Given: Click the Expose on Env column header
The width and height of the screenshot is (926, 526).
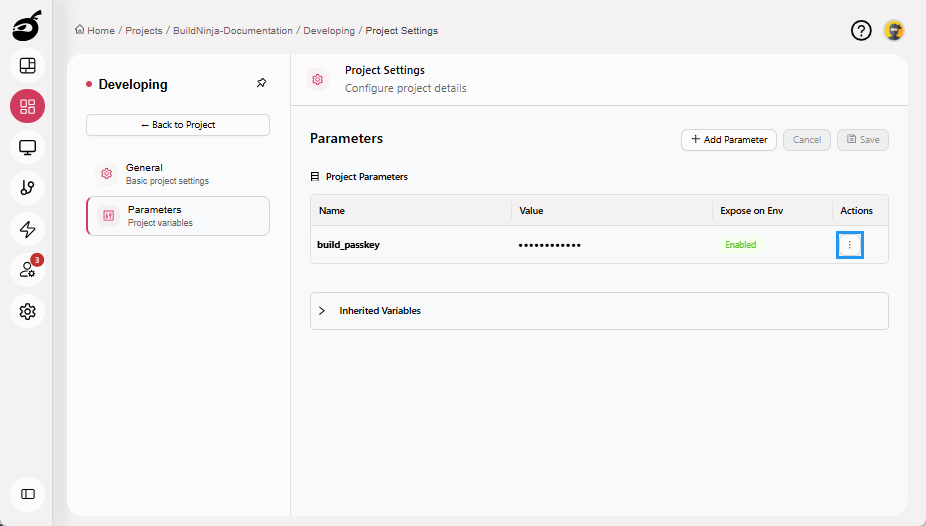Looking at the screenshot, I should (751, 211).
